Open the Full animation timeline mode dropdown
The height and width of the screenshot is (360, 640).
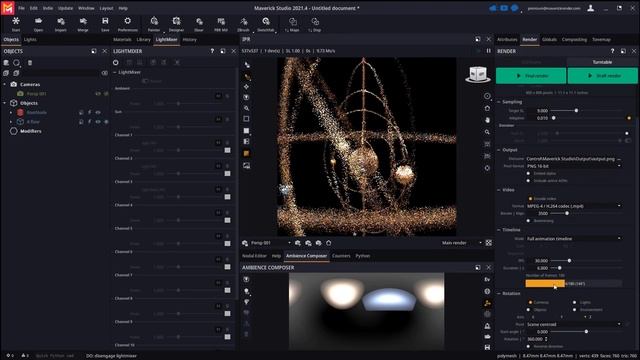(x=573, y=239)
